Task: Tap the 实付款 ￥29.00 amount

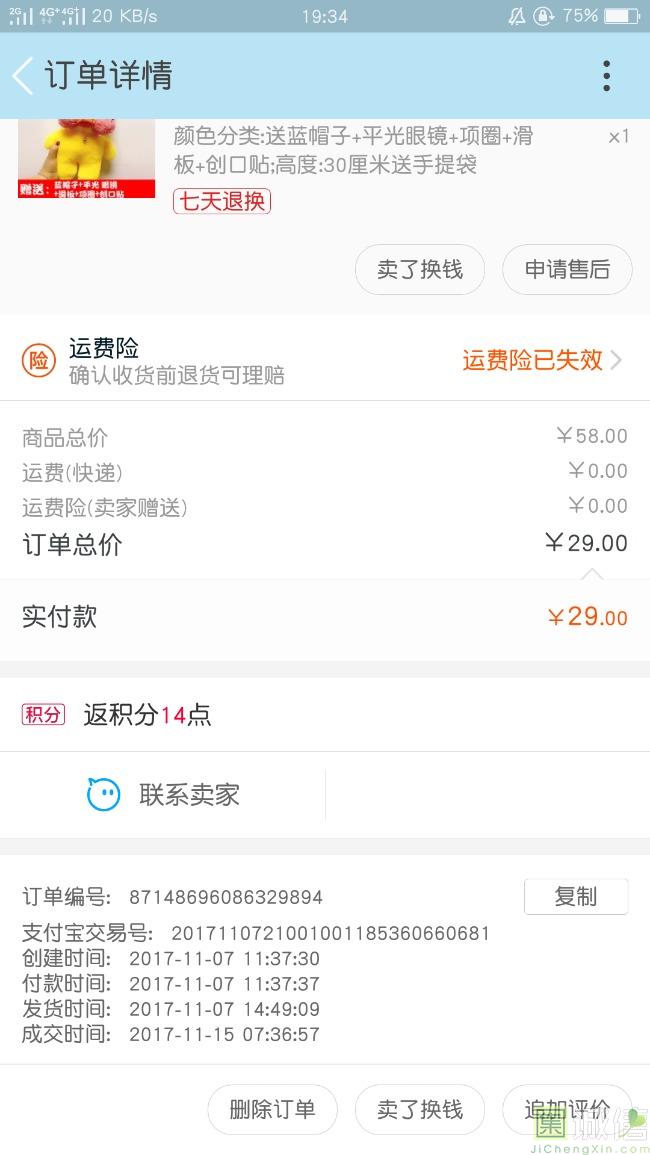Action: pos(587,617)
